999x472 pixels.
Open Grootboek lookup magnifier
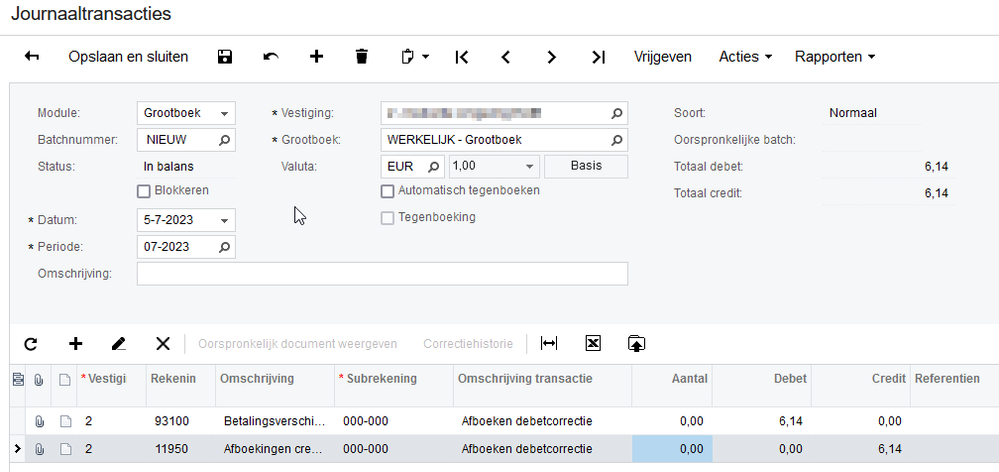(x=617, y=140)
